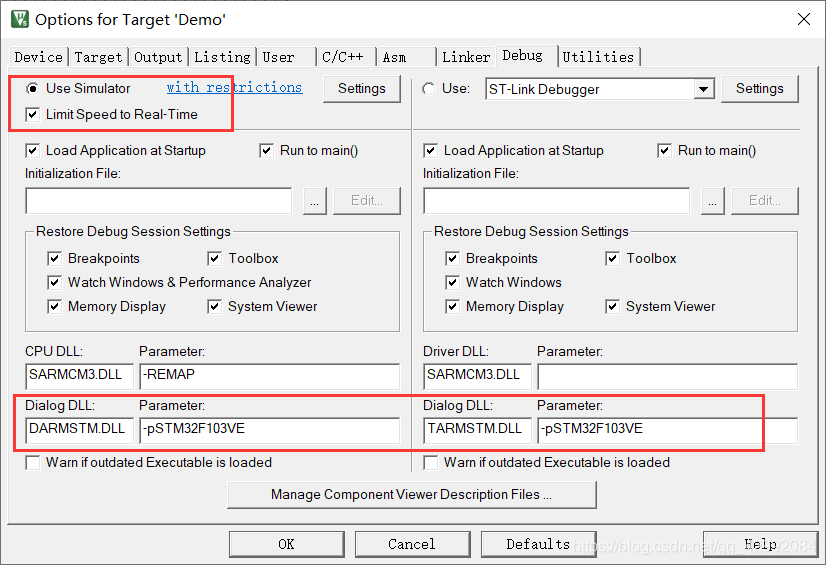Switch to the Linker tab
Screen dimensions: 826x565
pyautogui.click(x=466, y=57)
